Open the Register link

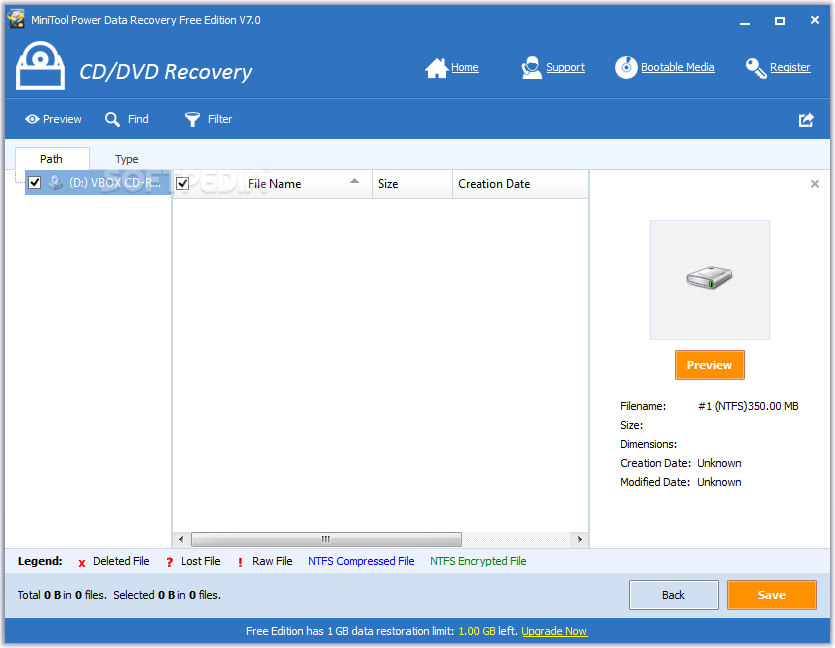[790, 68]
